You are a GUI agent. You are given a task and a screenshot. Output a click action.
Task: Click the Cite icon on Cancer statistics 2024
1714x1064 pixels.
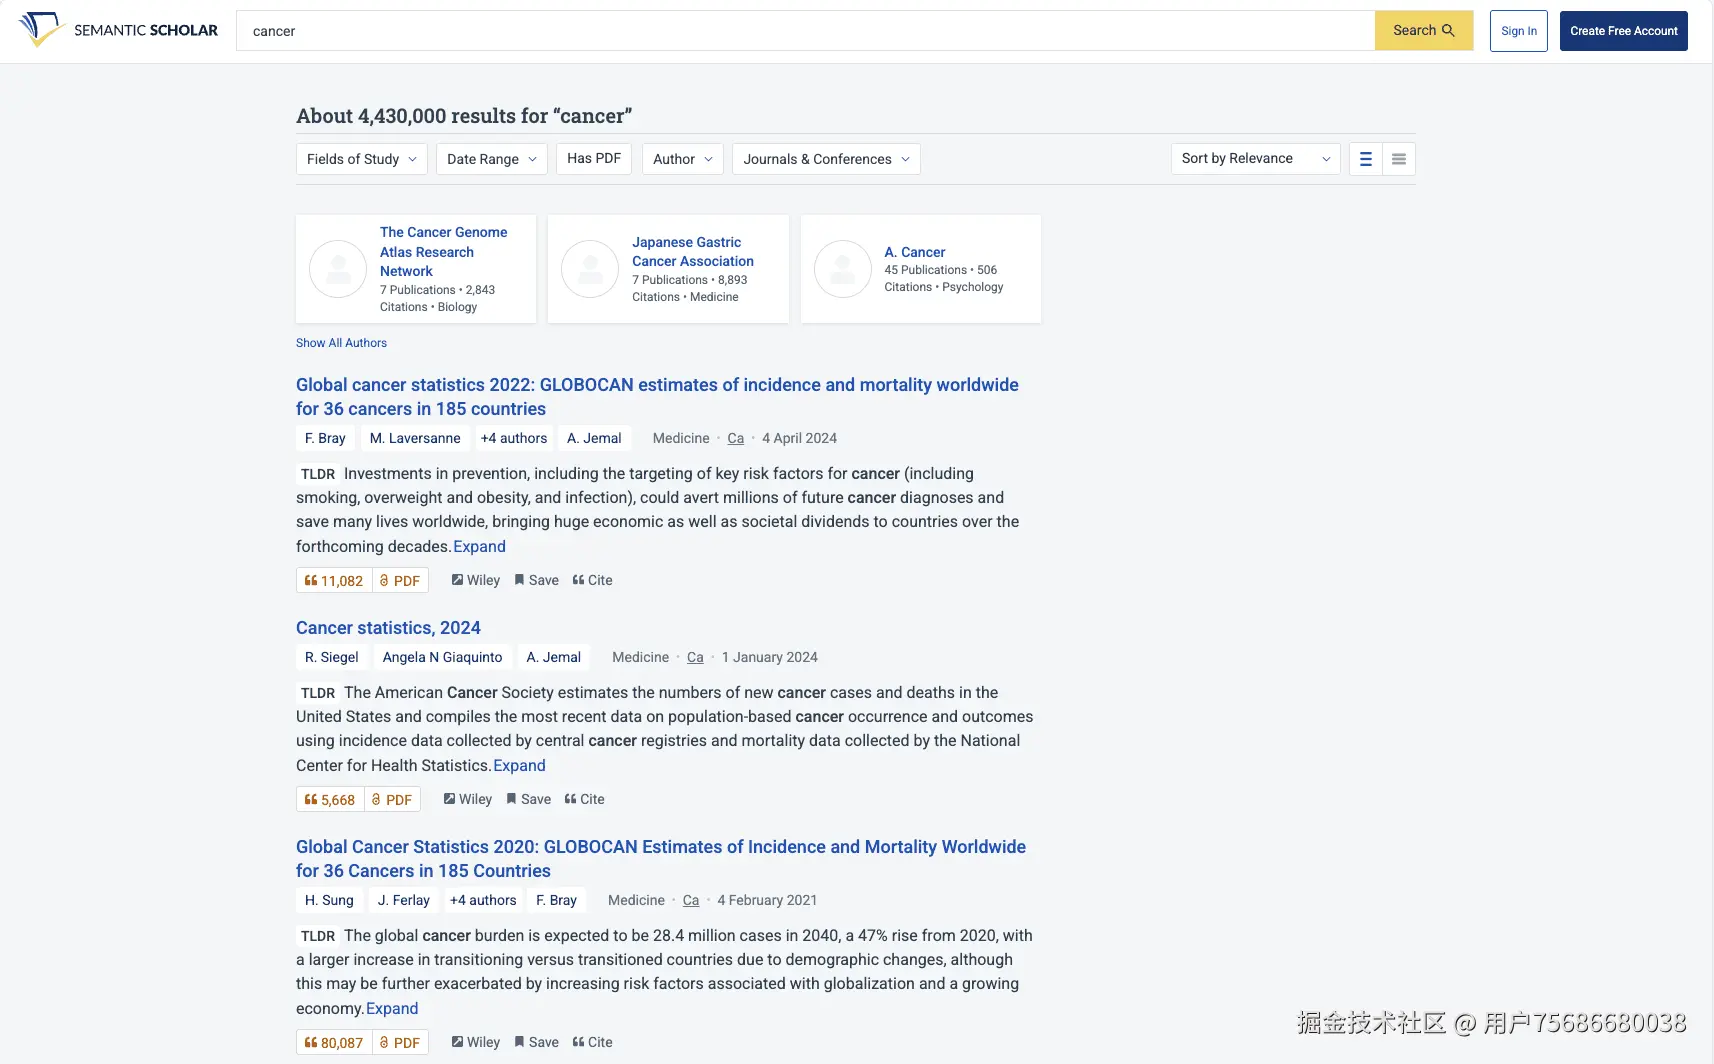(585, 799)
